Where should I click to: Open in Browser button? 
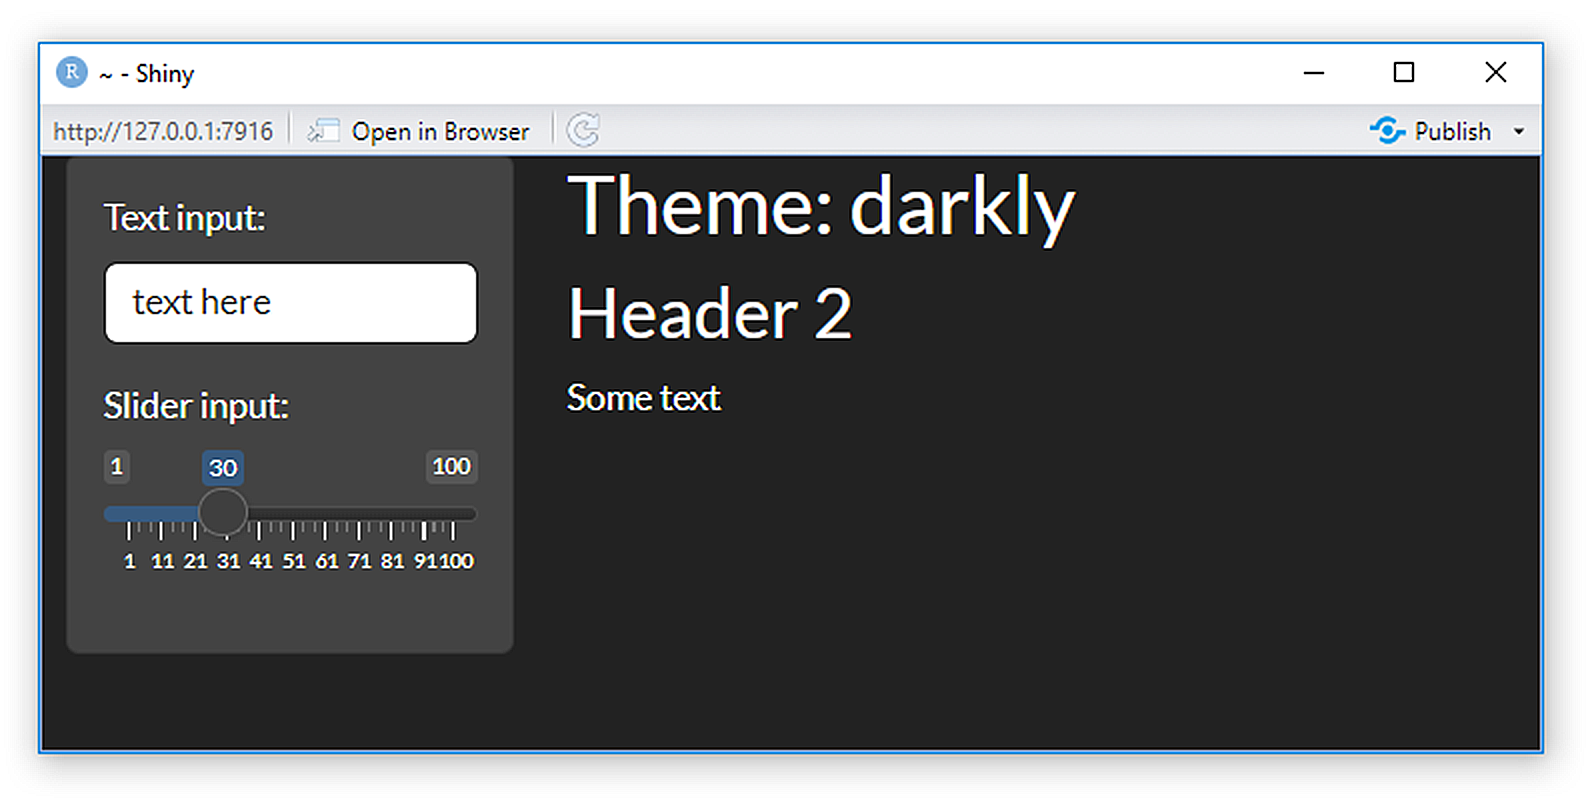pyautogui.click(x=418, y=131)
